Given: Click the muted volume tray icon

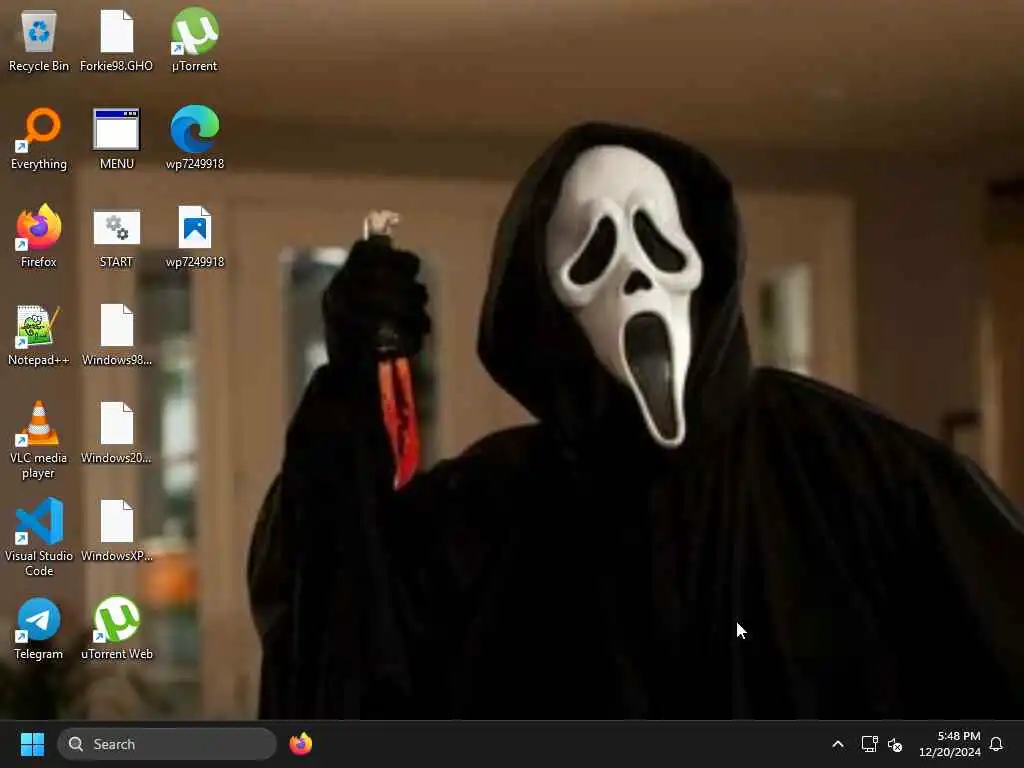Looking at the screenshot, I should point(895,744).
